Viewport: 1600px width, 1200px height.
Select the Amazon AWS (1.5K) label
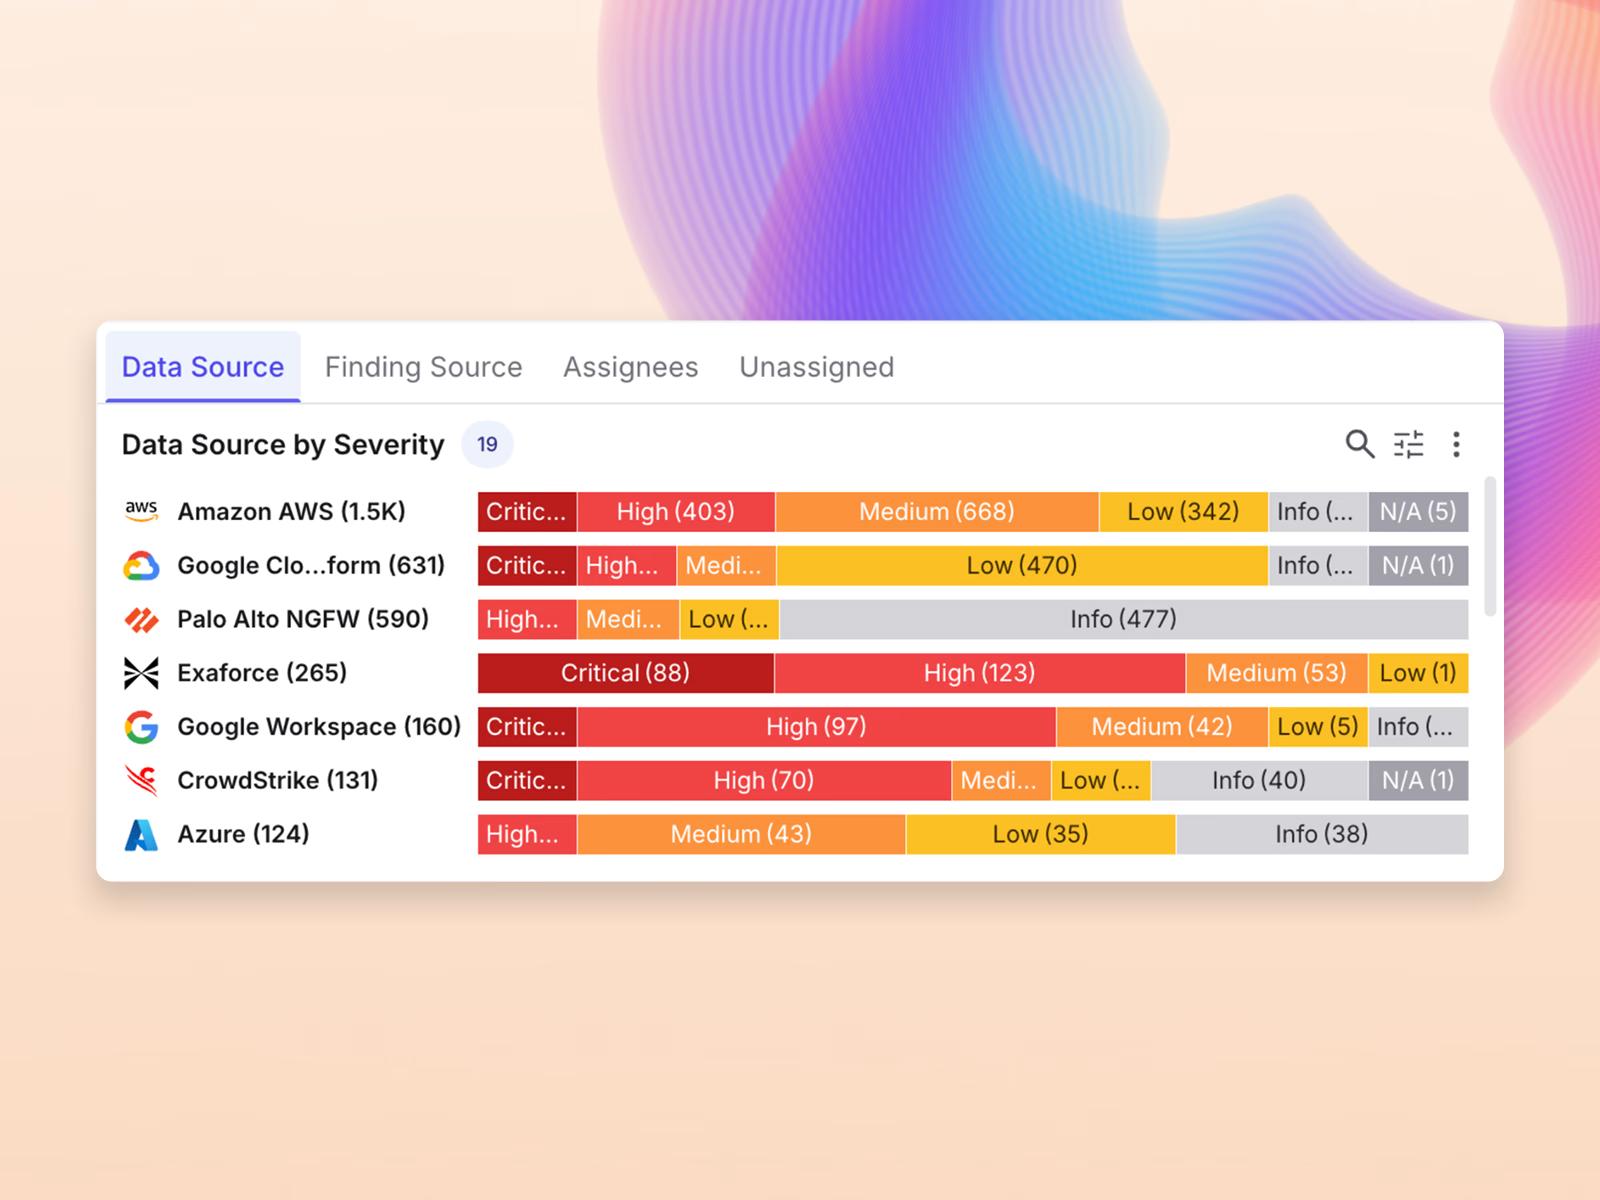(291, 511)
